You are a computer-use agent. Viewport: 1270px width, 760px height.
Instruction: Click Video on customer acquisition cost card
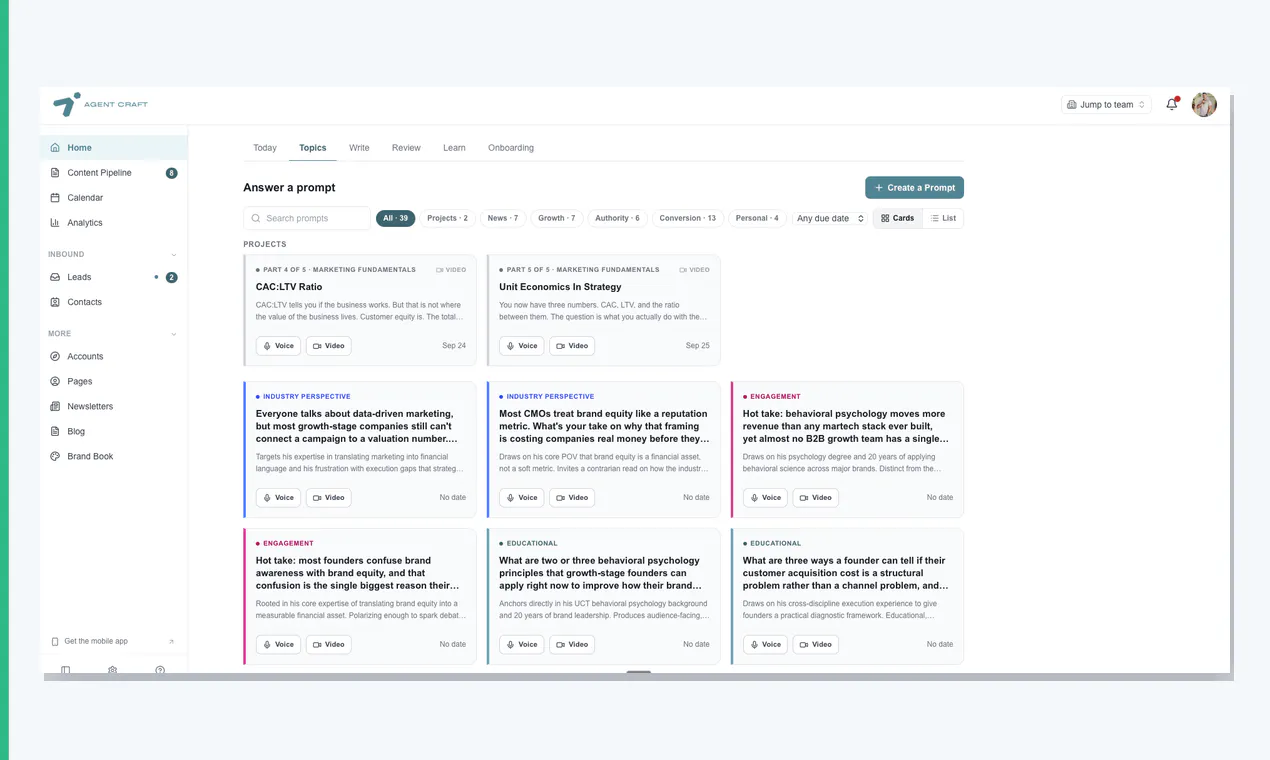[x=815, y=644]
